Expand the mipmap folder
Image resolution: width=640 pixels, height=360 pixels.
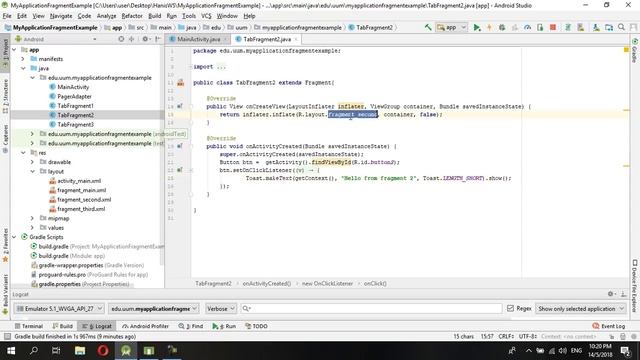[32, 219]
